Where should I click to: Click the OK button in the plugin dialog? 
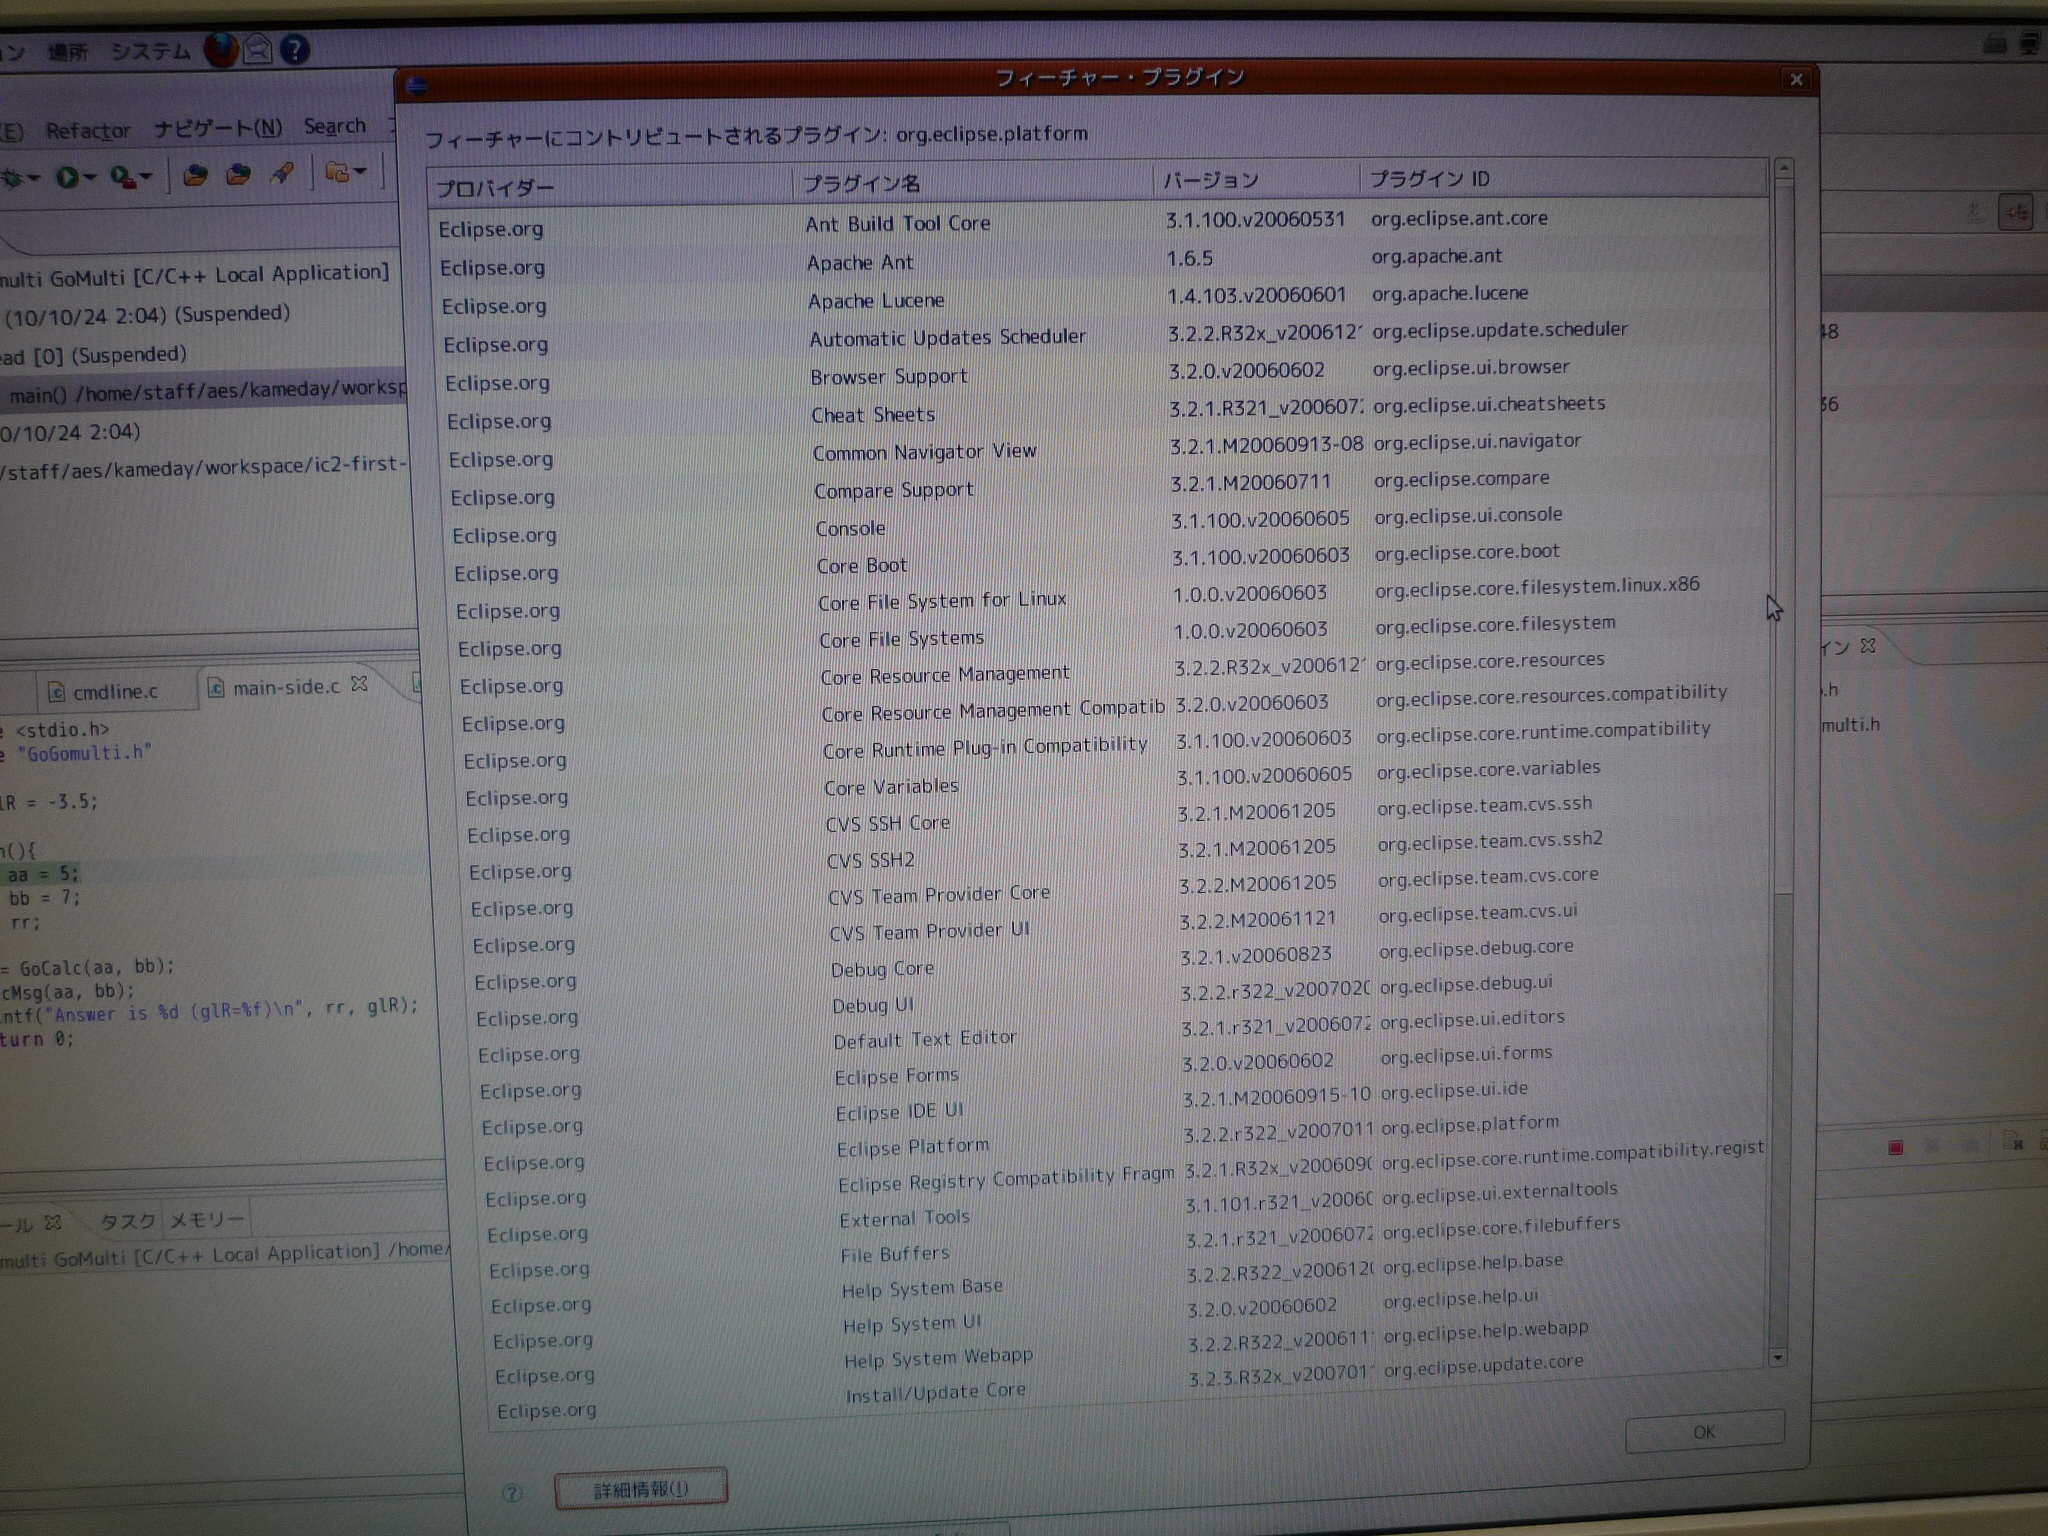click(1704, 1432)
